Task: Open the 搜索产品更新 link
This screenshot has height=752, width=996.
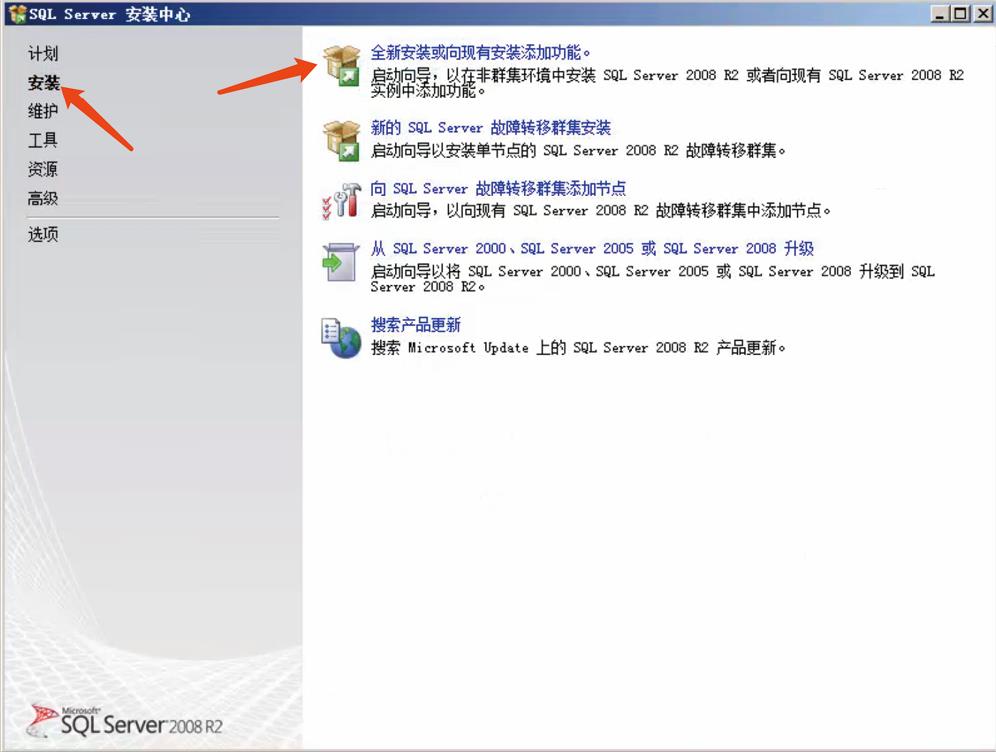Action: click(415, 325)
